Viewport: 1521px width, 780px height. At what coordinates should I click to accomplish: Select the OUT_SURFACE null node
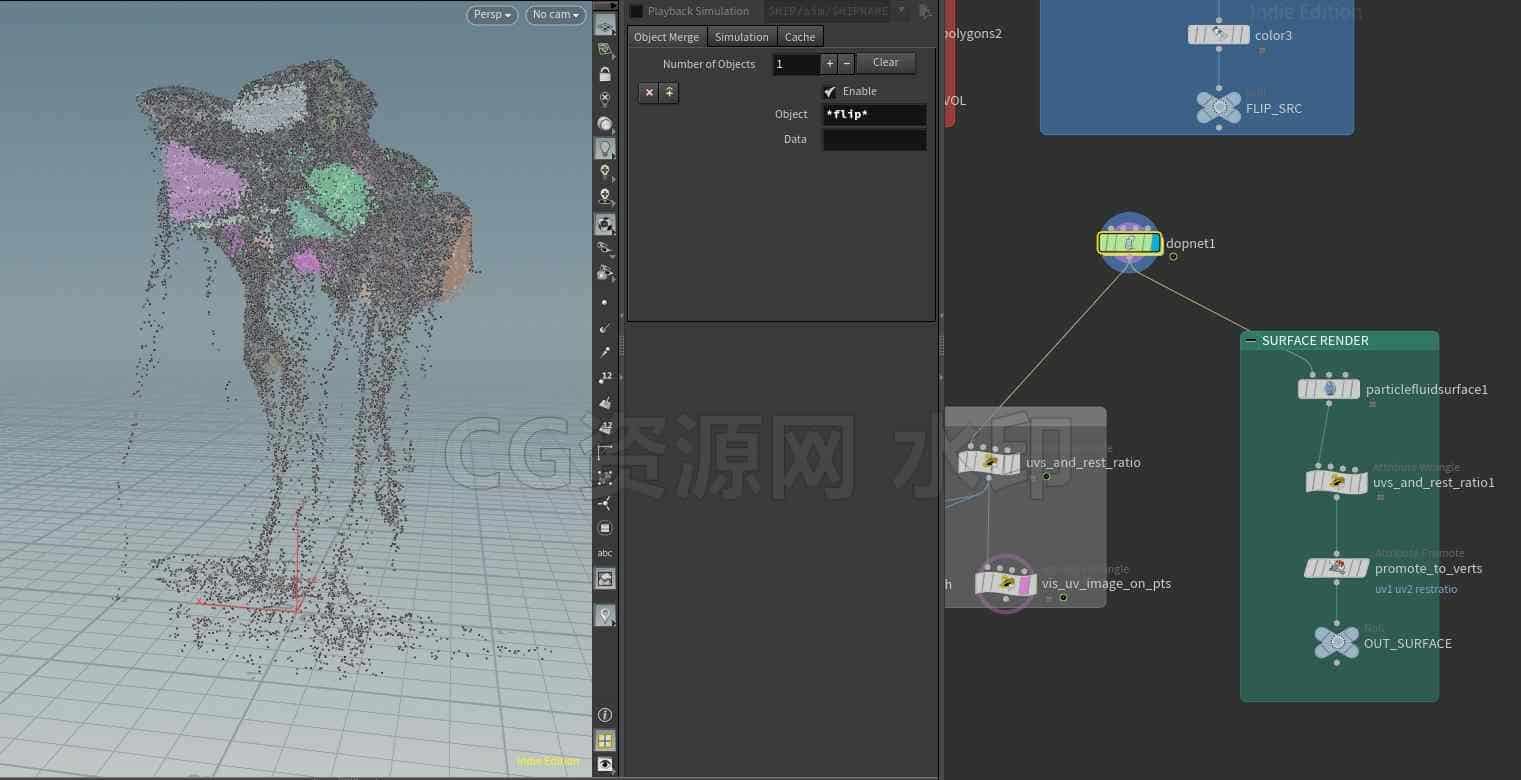coord(1337,642)
